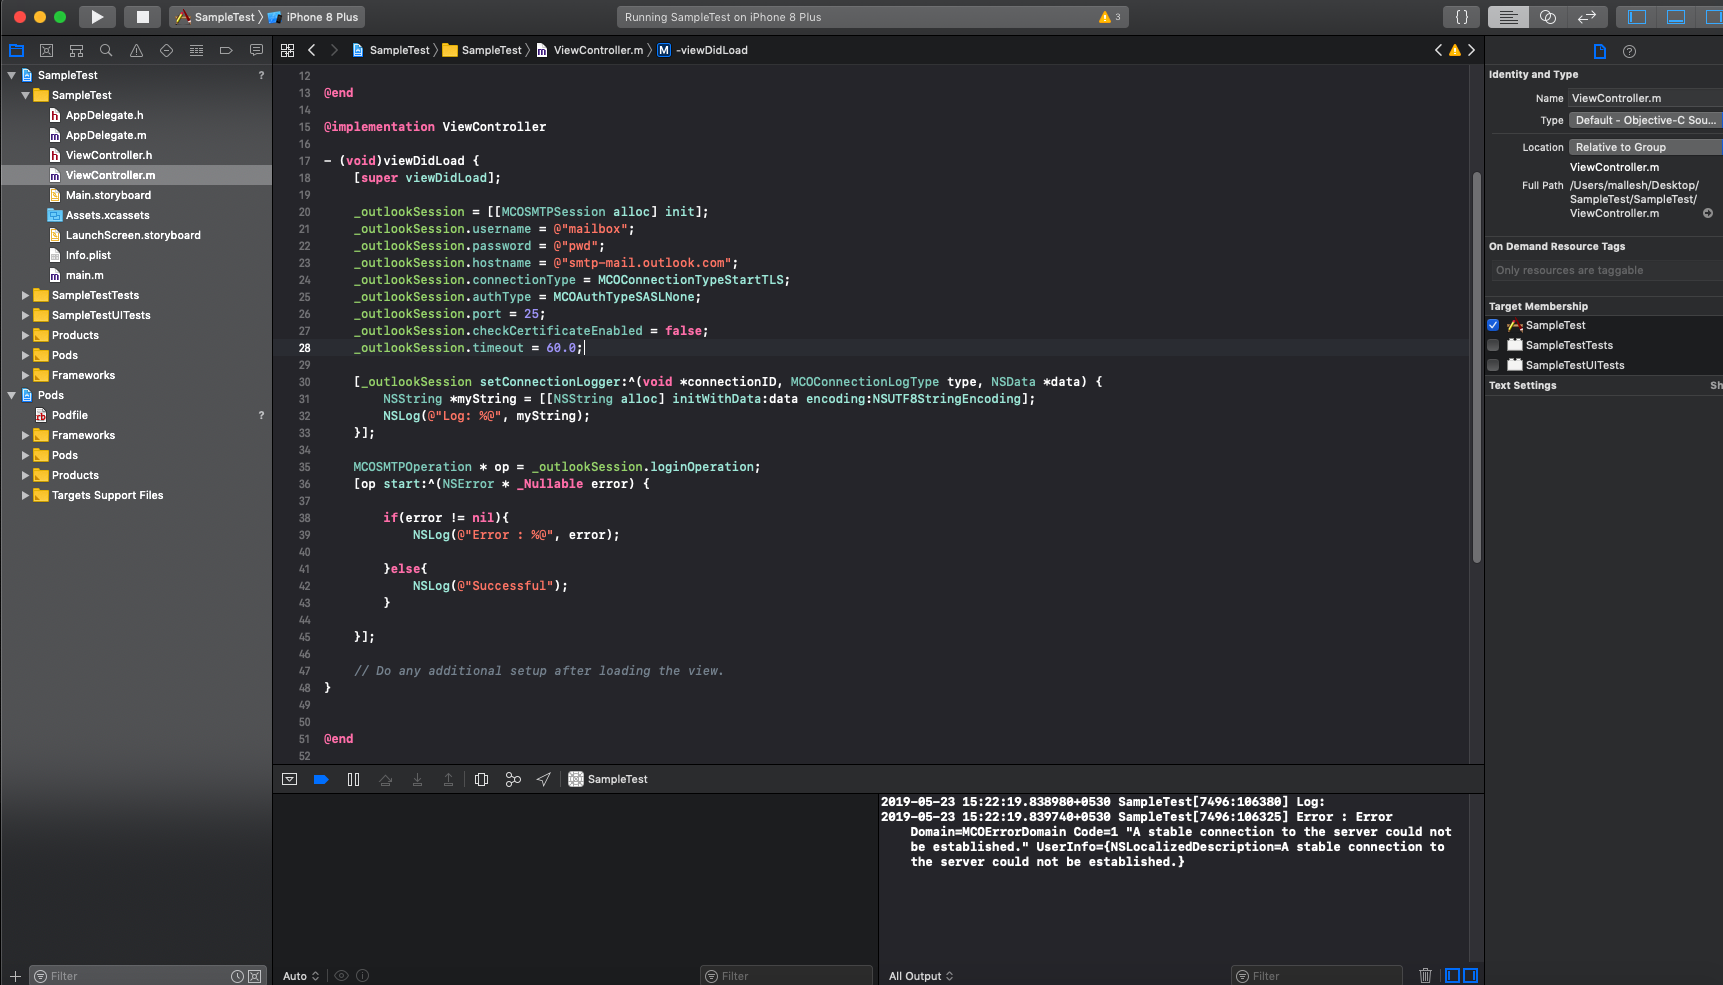Viewport: 1723px width, 985px height.
Task: Select the Report navigator speech bubble icon
Action: click(x=256, y=49)
